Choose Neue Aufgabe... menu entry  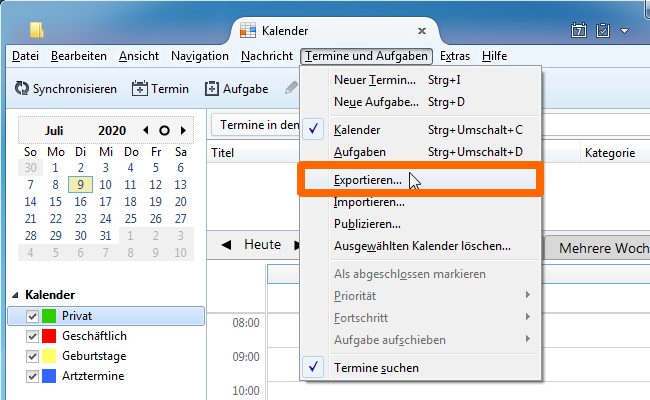[421, 102]
